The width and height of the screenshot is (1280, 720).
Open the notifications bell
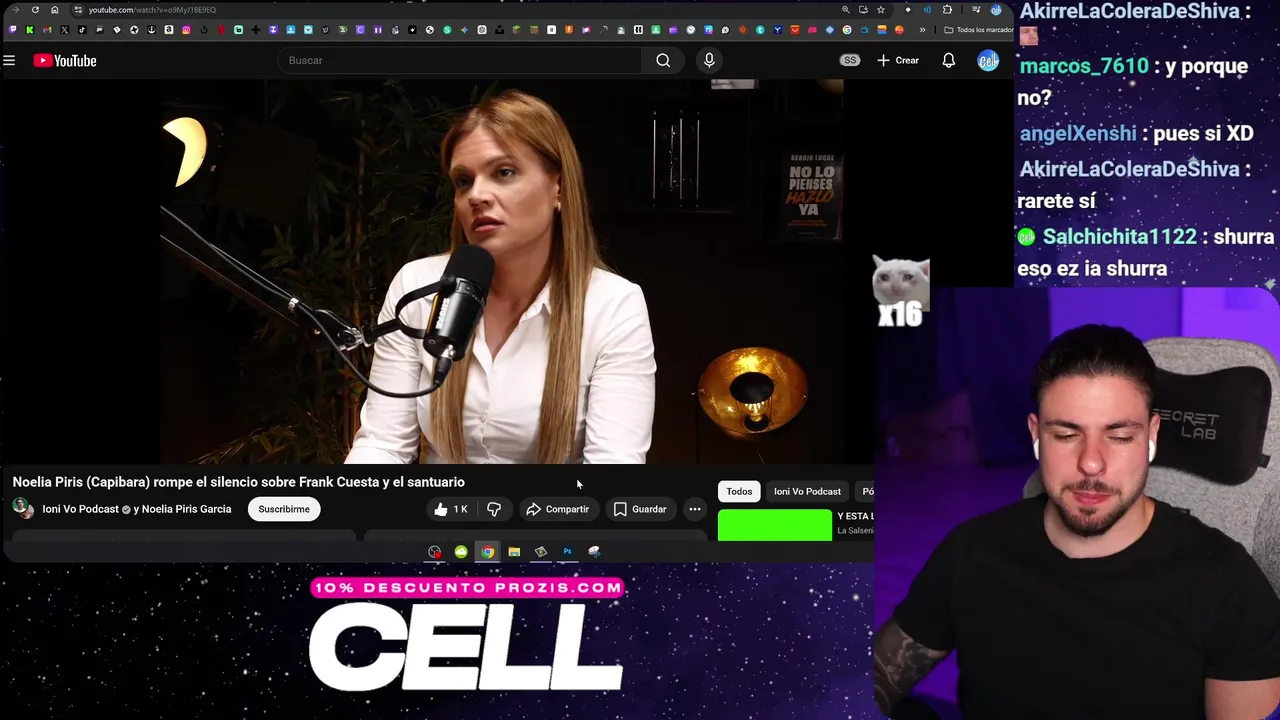tap(948, 60)
